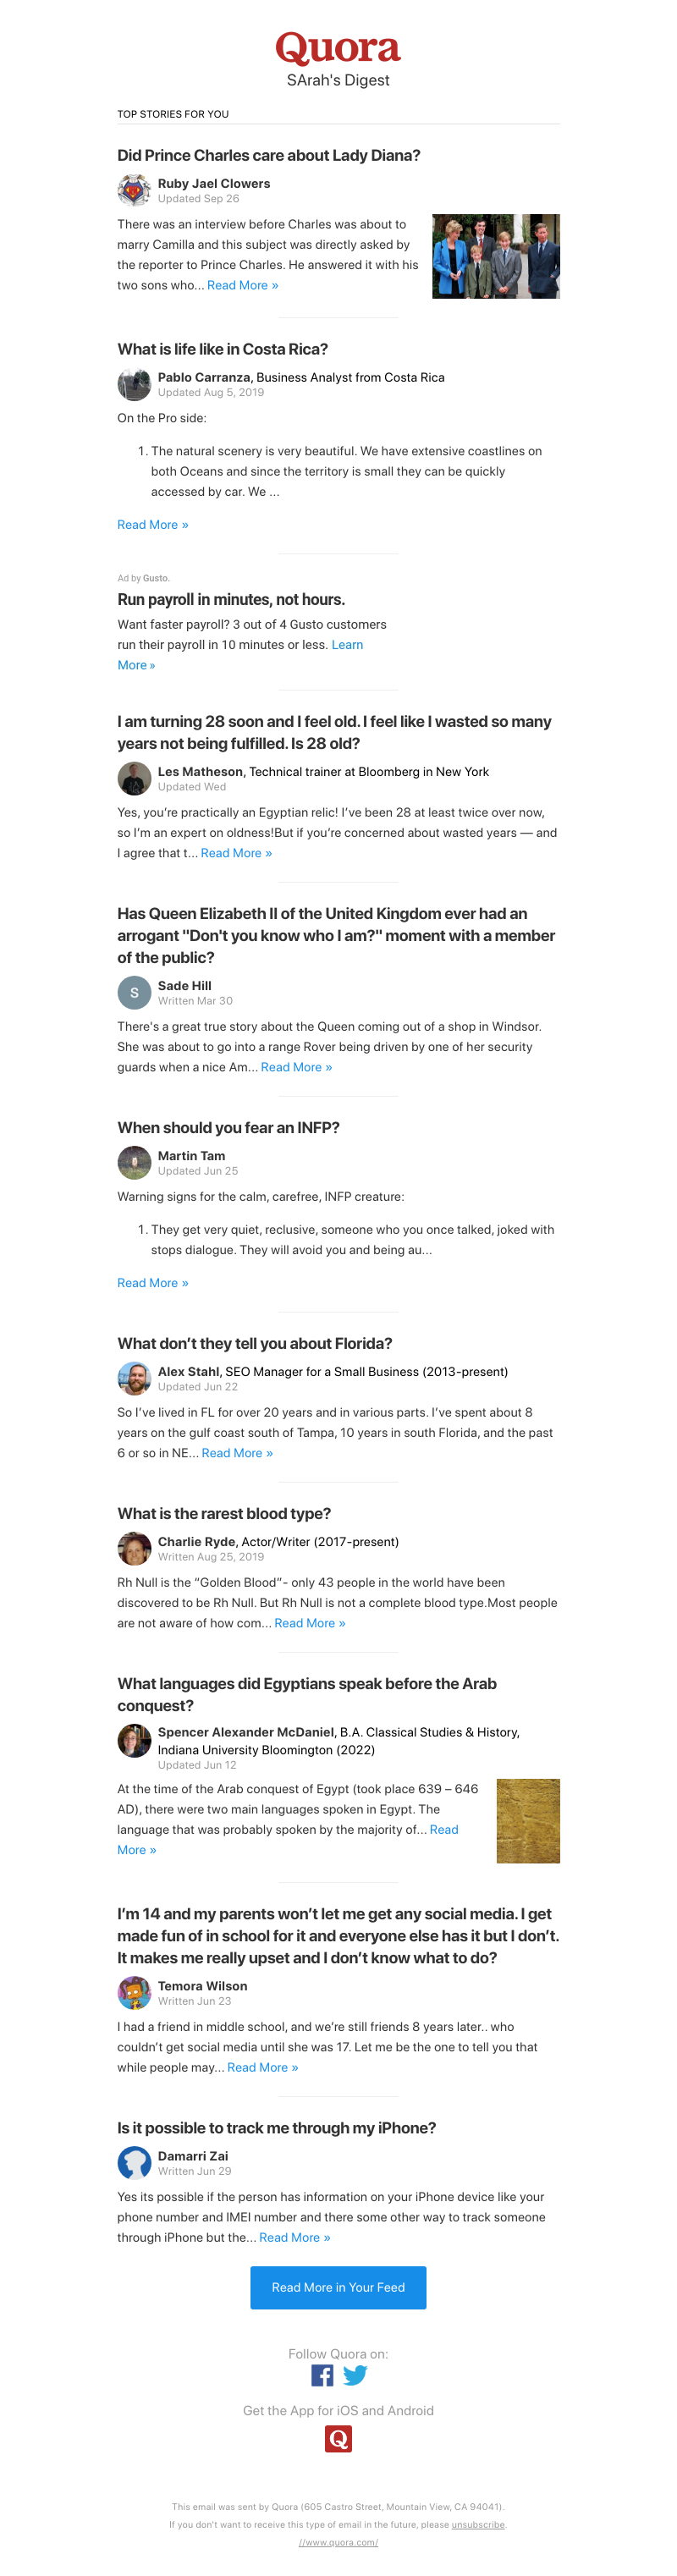The image size is (677, 2576).
Task: Click the red Quora app icon
Action: click(x=338, y=2439)
